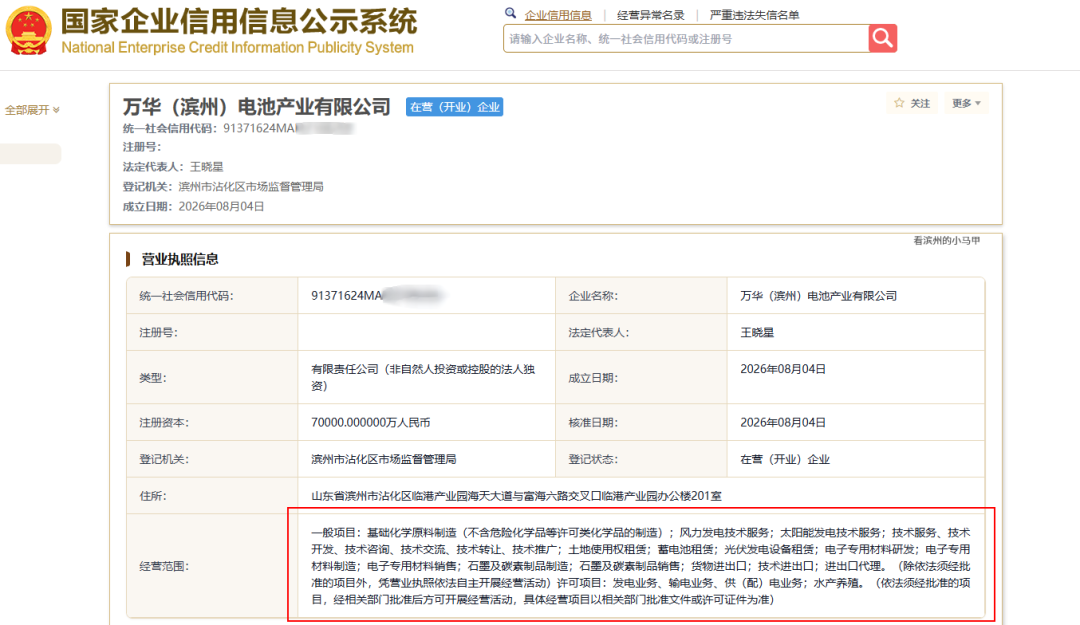This screenshot has height=625, width=1080.
Task: Click the header 登记机关 line
Action: tap(223, 187)
